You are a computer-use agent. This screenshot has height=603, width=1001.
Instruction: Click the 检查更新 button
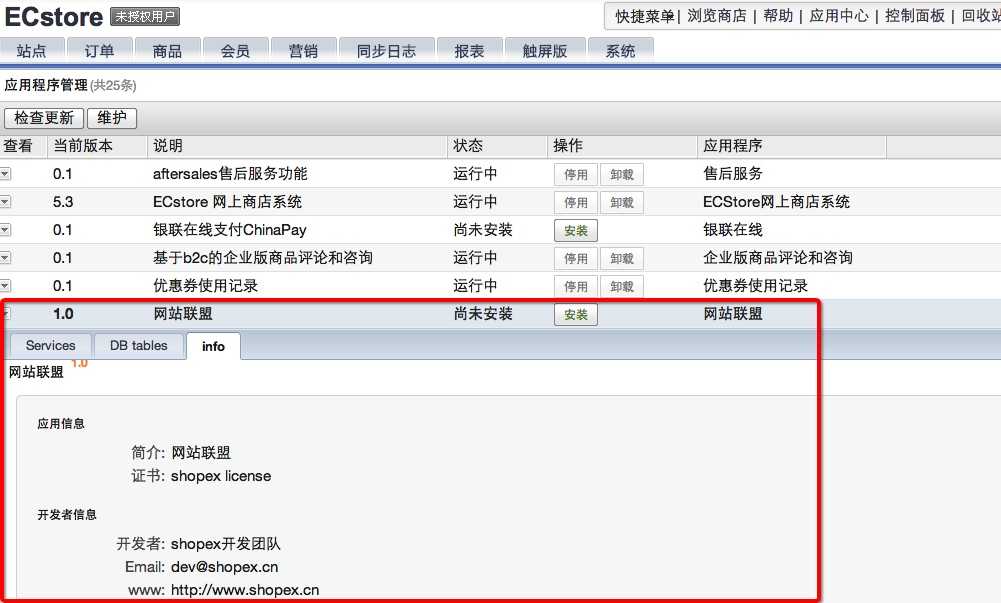44,118
